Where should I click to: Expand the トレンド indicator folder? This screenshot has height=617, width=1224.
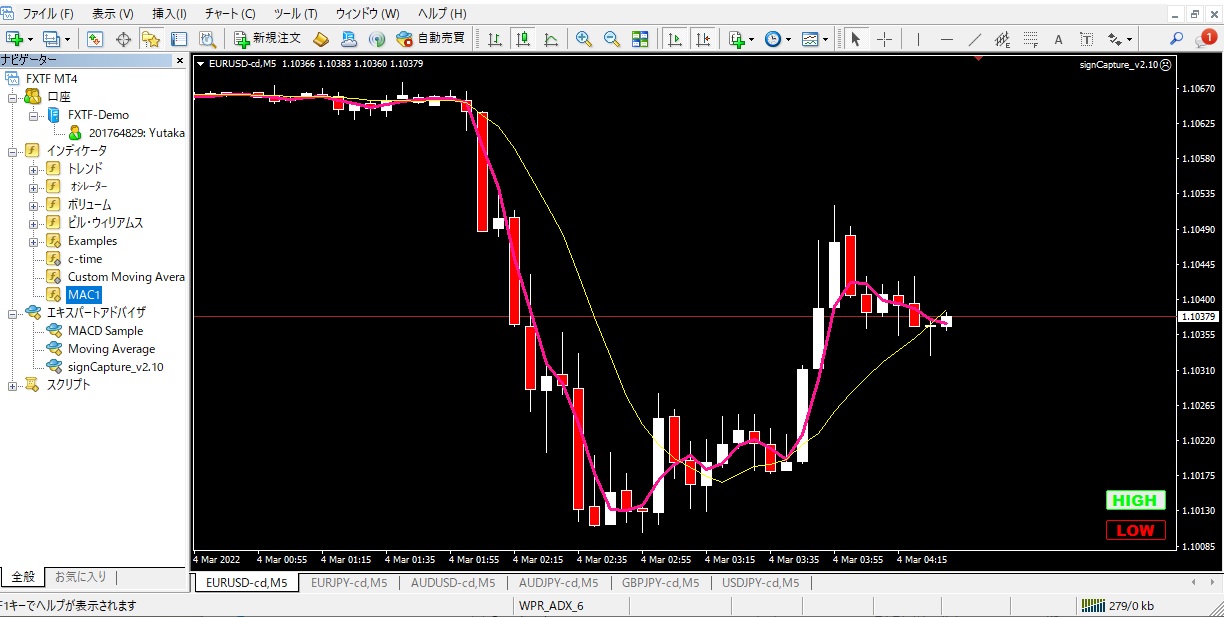coord(33,169)
